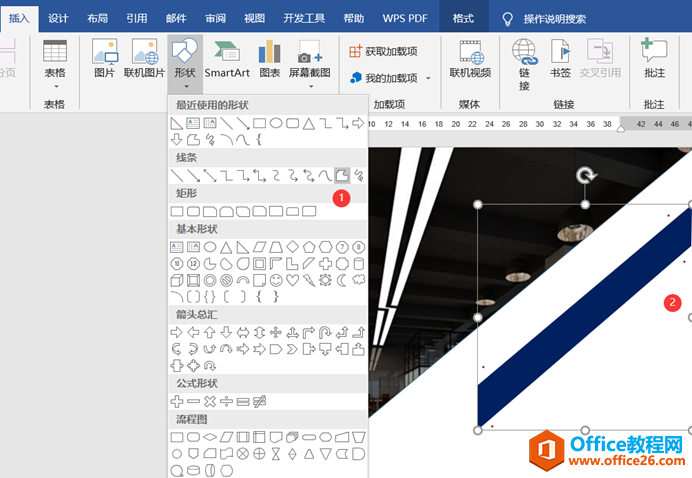
Task: Select the right arrow in 箭头总汇
Action: pyautogui.click(x=177, y=332)
